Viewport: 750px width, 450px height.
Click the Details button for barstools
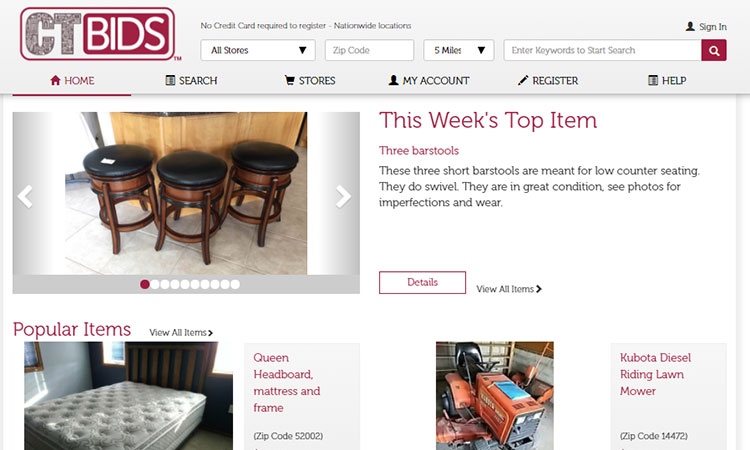422,283
